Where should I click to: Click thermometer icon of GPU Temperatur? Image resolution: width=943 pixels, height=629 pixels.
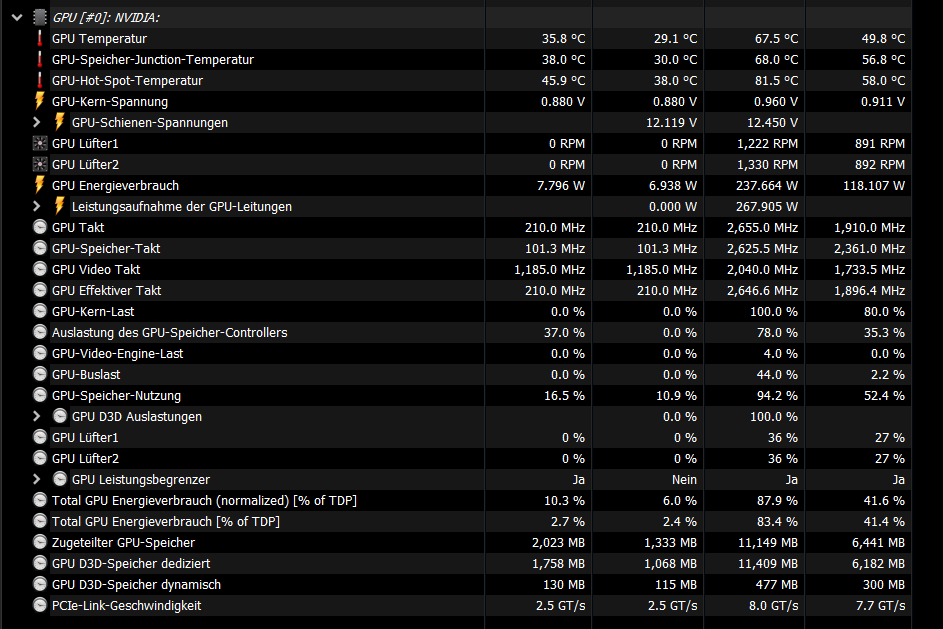point(40,38)
